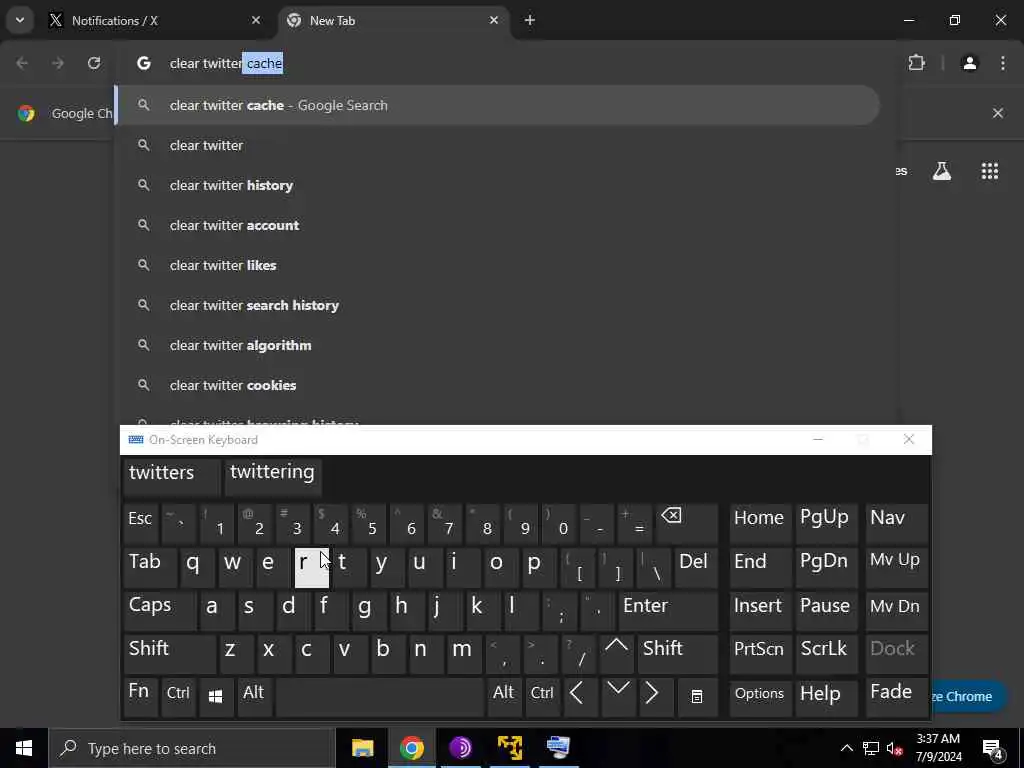Image resolution: width=1024 pixels, height=768 pixels.
Task: Open the Chrome profile avatar icon
Action: 970,63
